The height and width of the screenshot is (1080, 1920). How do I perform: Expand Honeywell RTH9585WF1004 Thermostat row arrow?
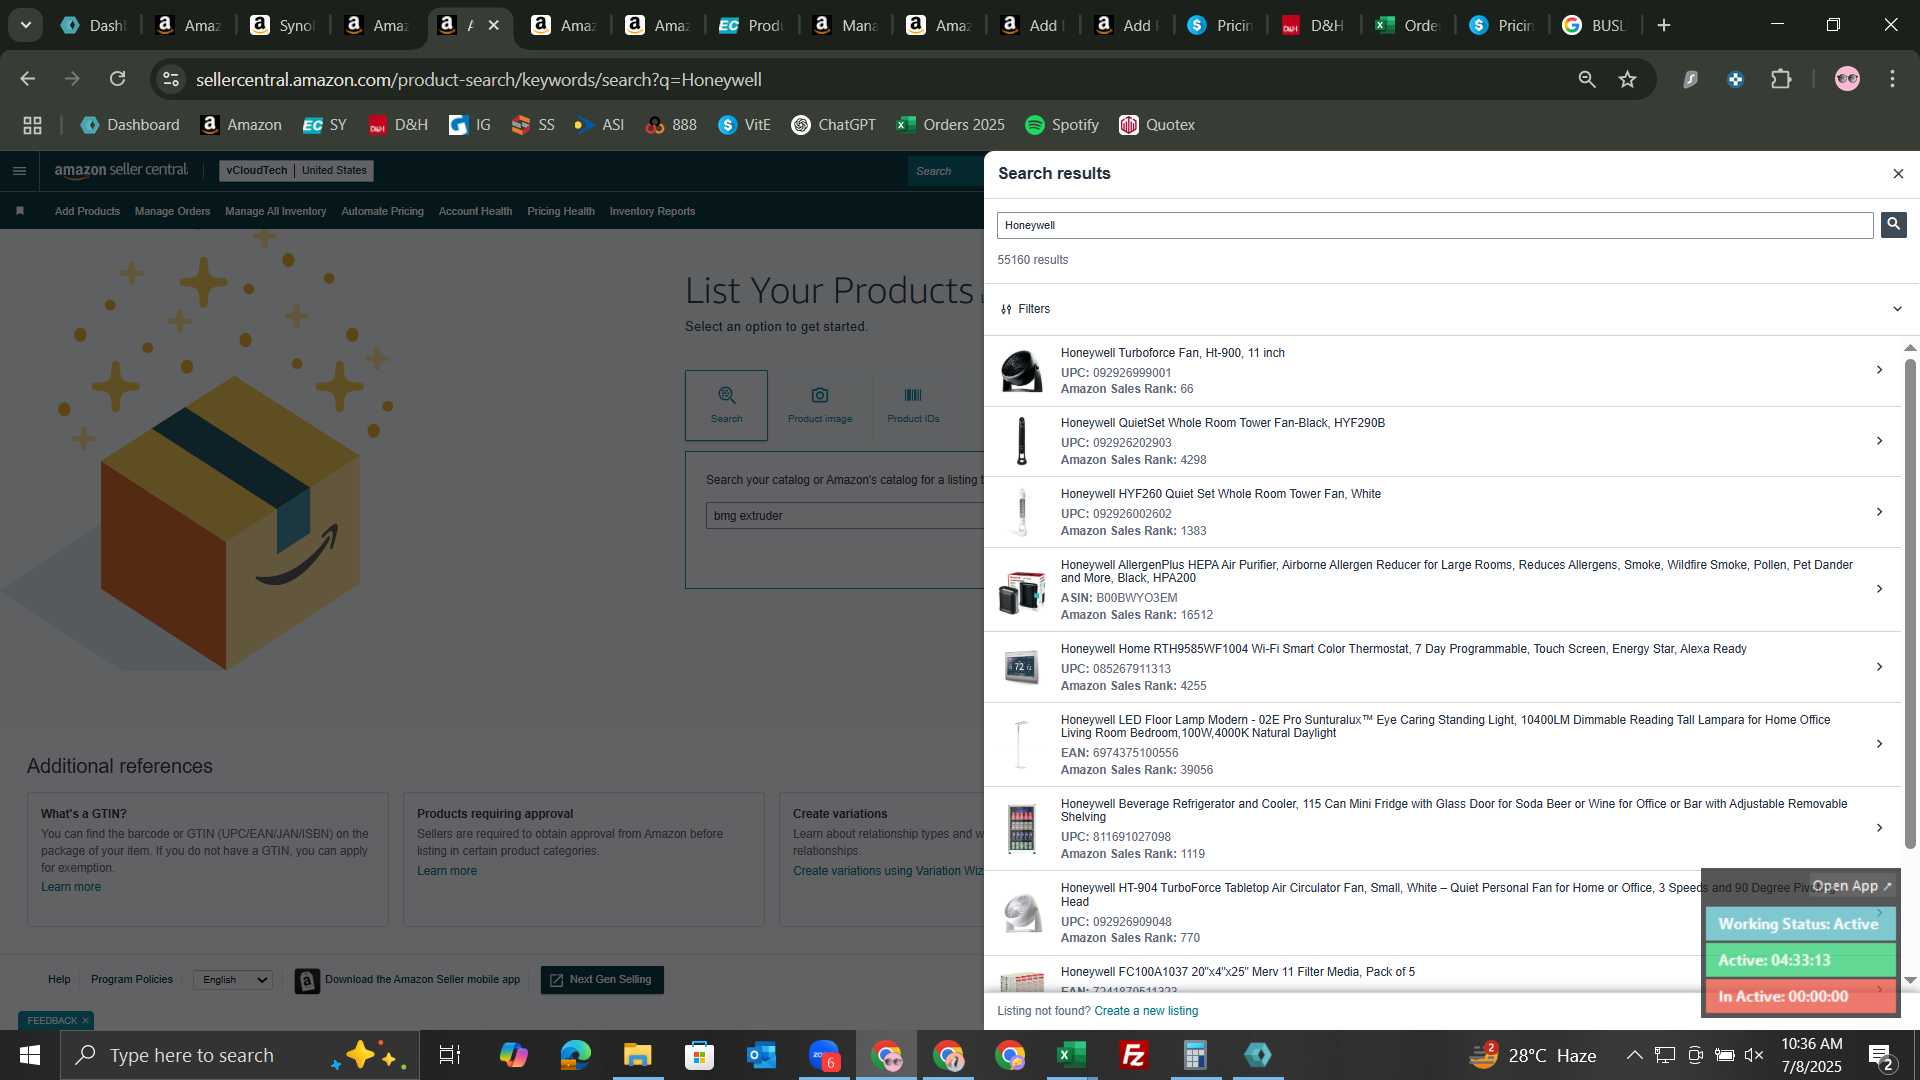point(1879,667)
